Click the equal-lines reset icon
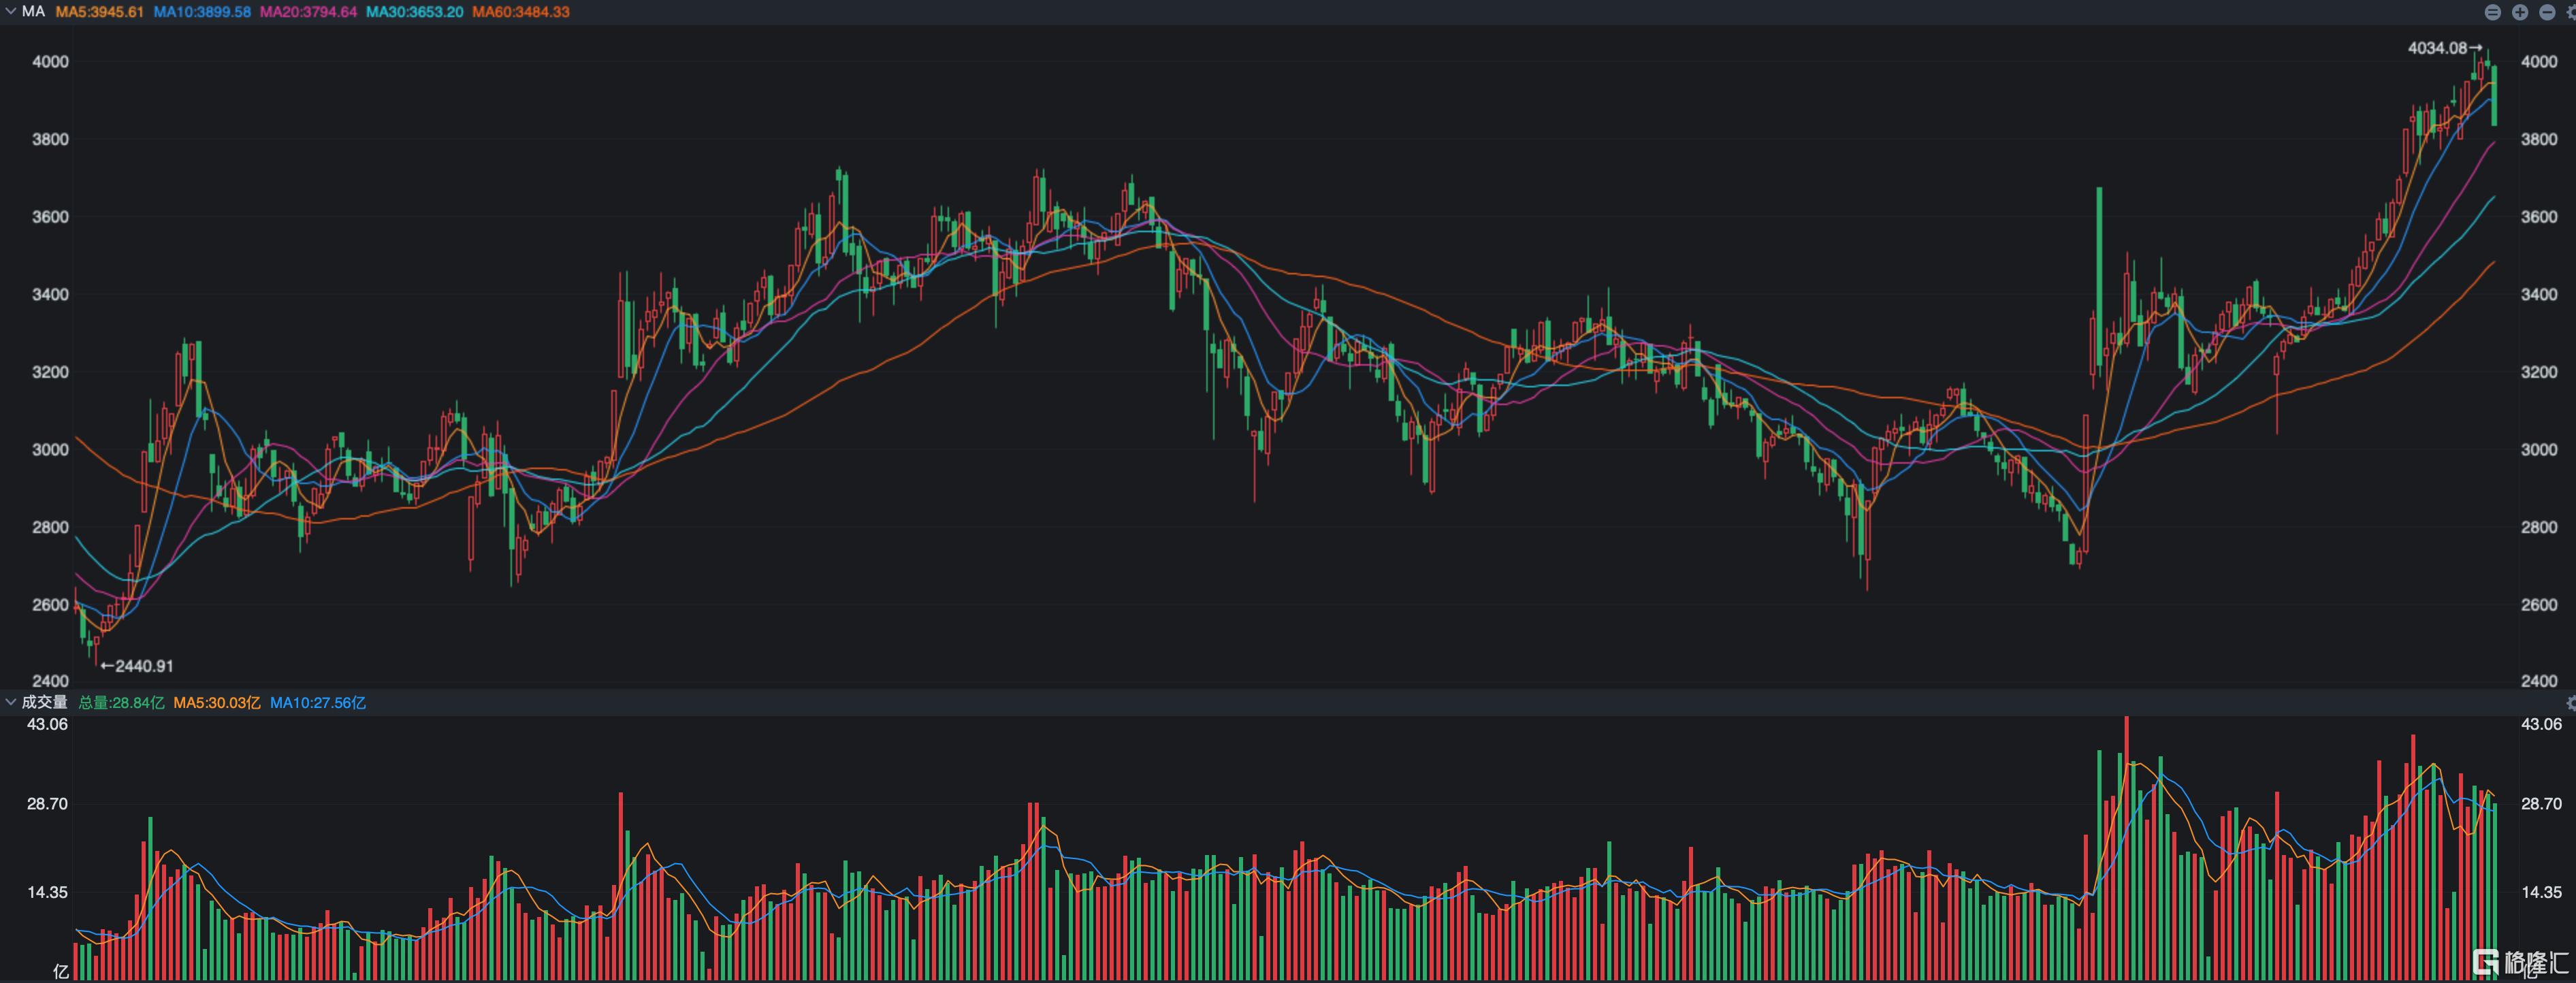This screenshot has height=983, width=2576. point(2493,12)
